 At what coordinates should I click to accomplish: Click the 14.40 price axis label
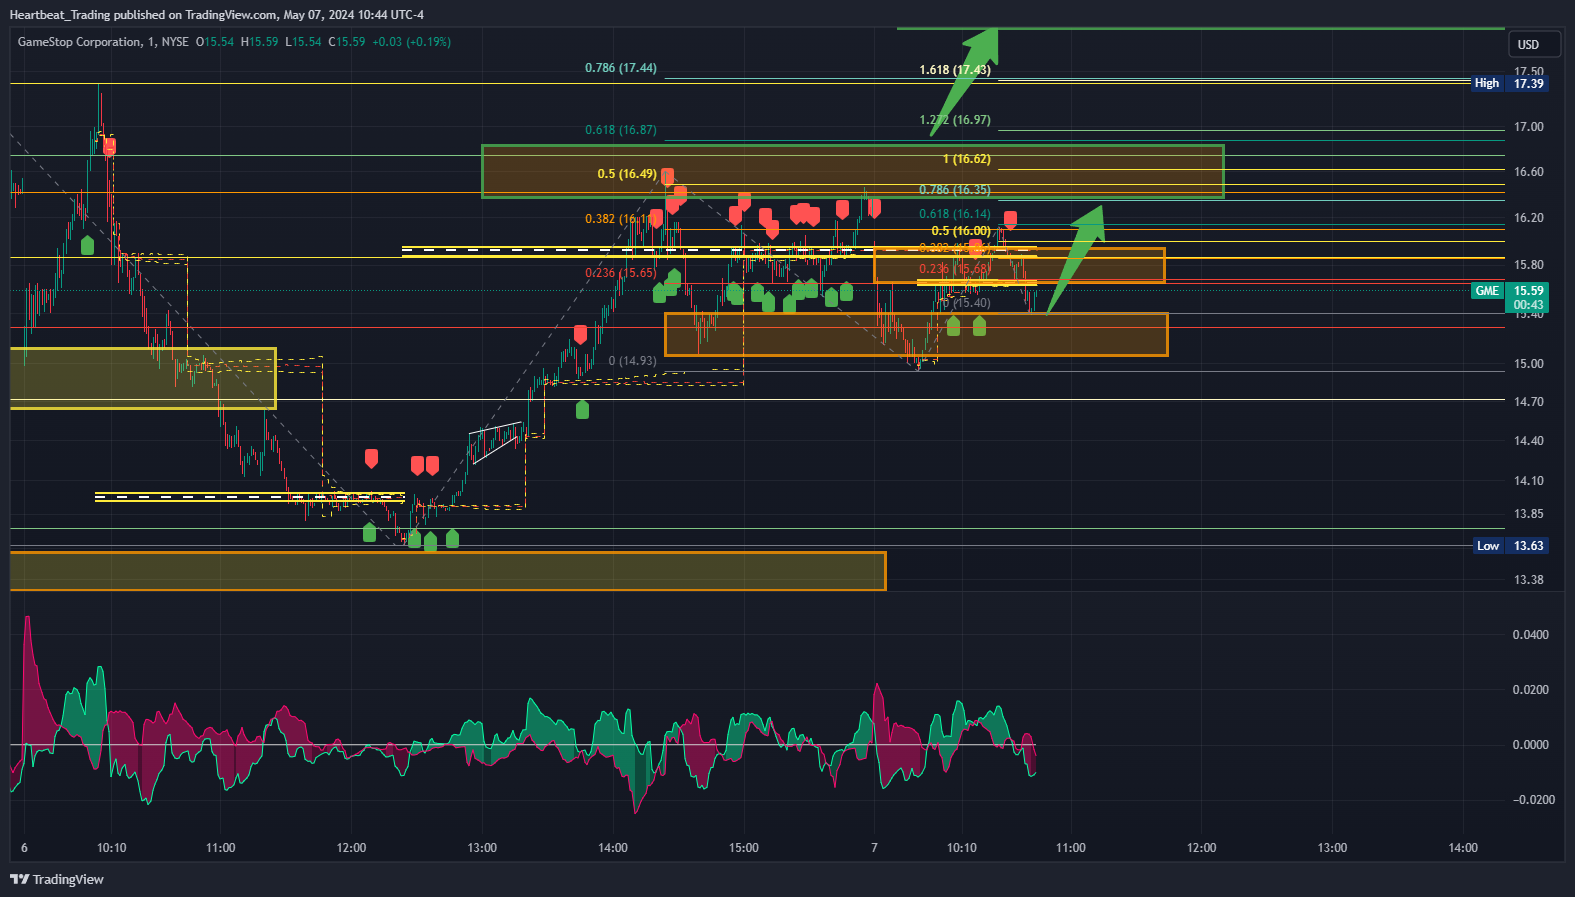(x=1528, y=441)
